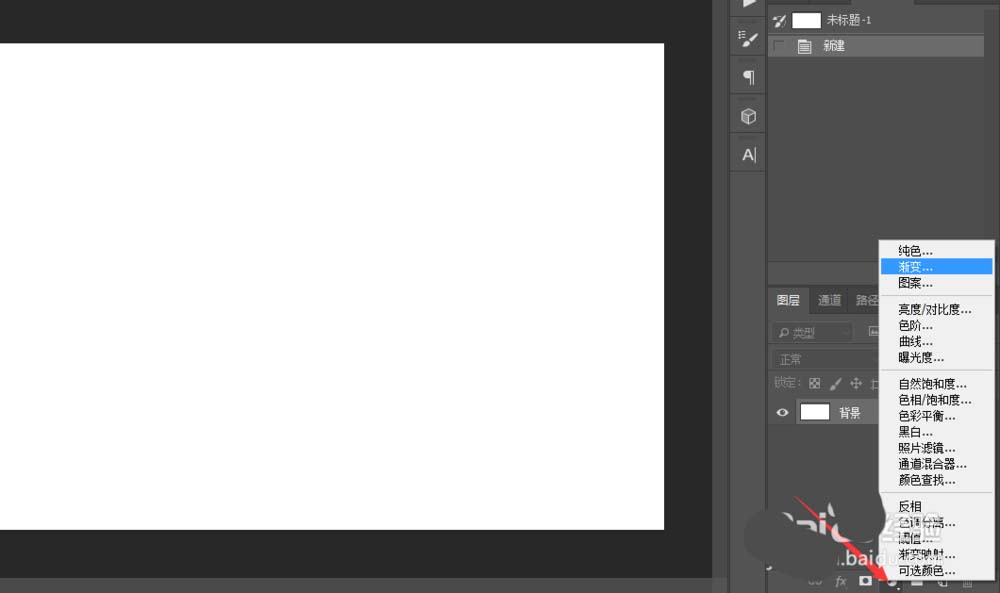Select the 背景 layer name
The image size is (1000, 593).
[849, 413]
